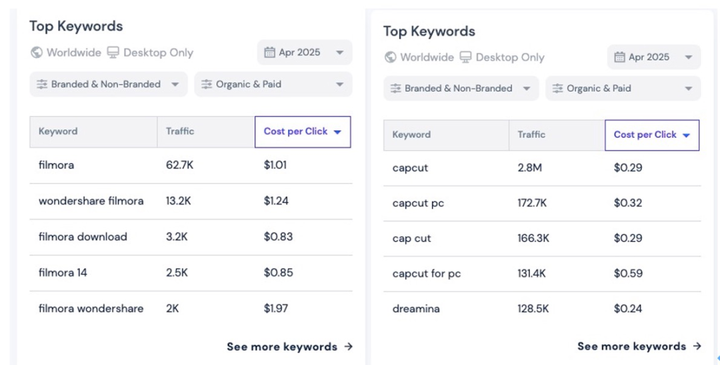The width and height of the screenshot is (720, 365).
Task: Click calendar icon beside Apr 2025 in left panel
Action: (270, 52)
